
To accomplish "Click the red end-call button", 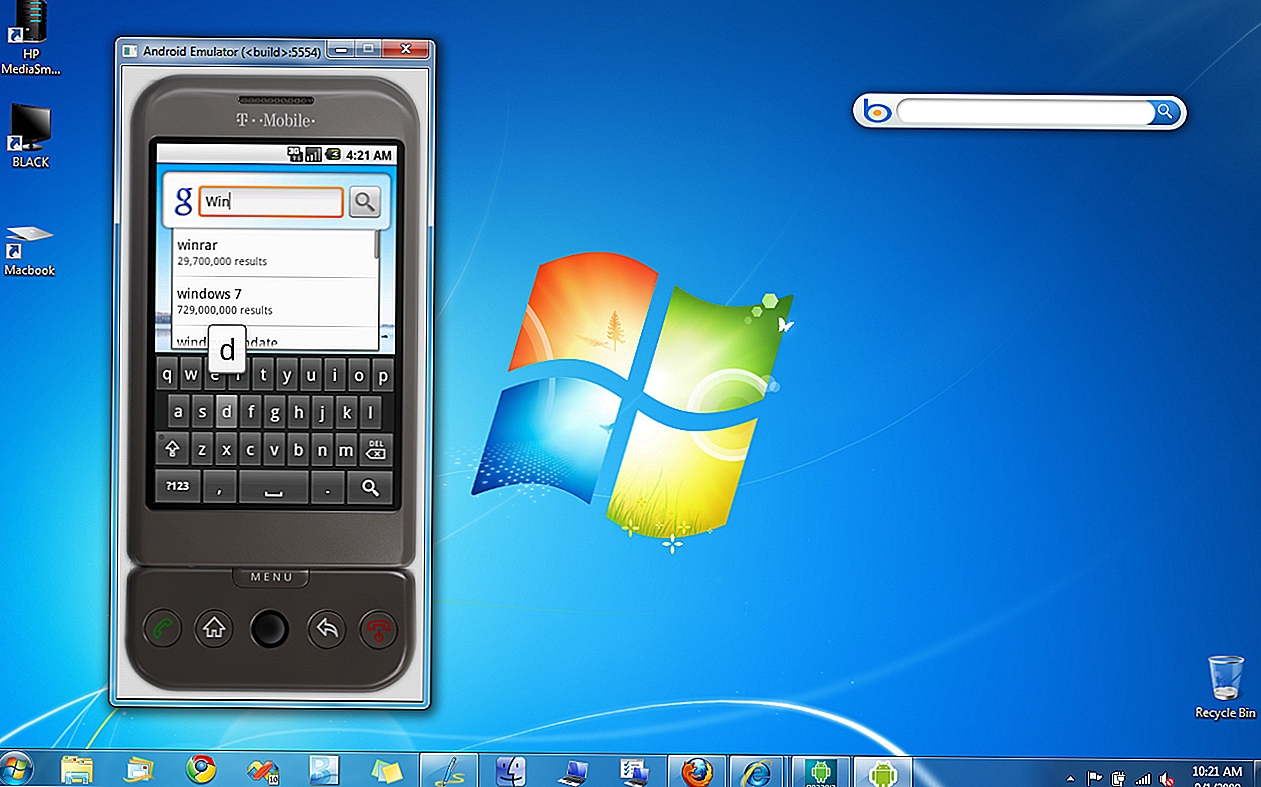I will pos(379,629).
